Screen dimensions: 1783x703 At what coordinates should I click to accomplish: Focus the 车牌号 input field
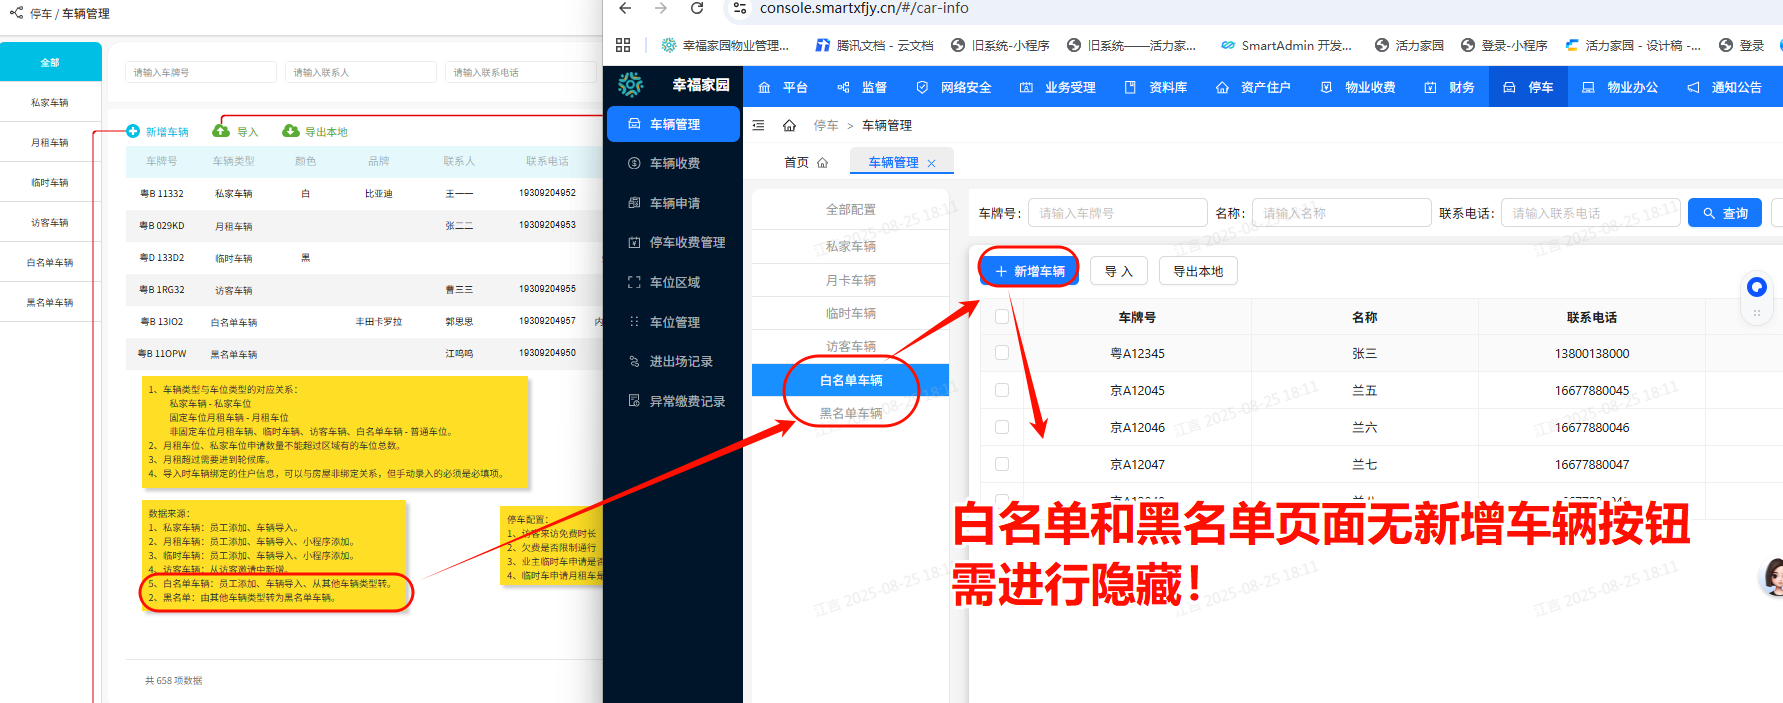click(x=1117, y=213)
